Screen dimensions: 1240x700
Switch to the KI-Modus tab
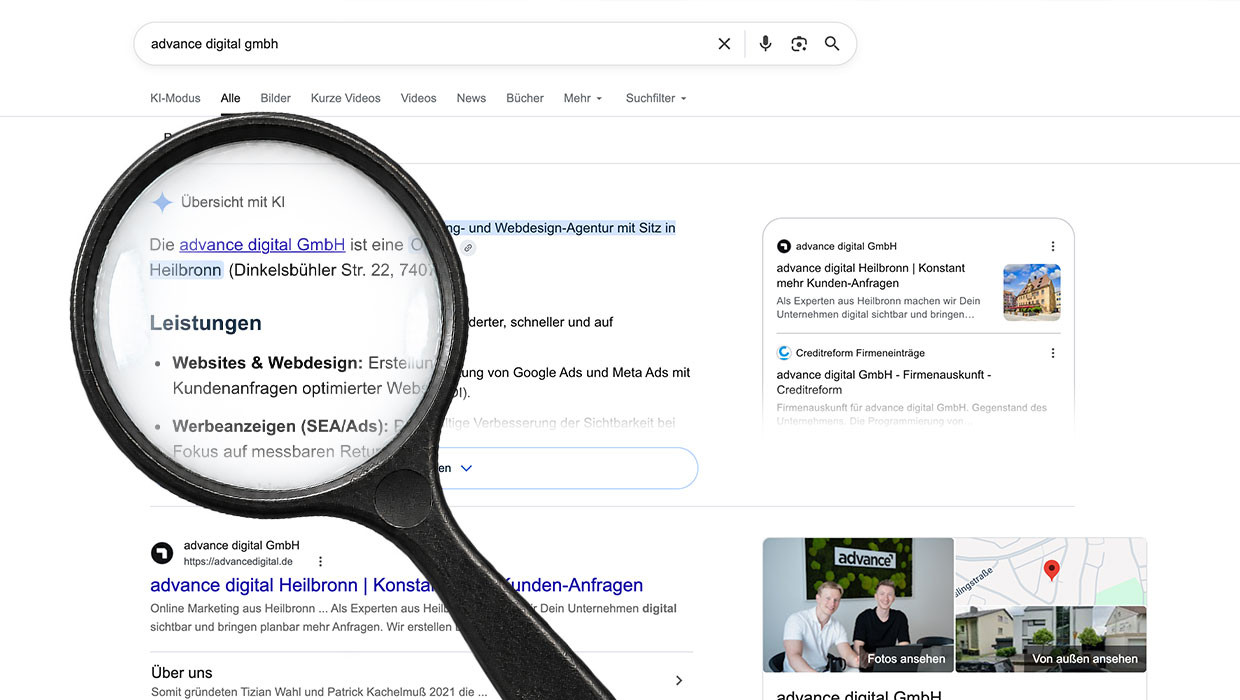click(x=175, y=98)
